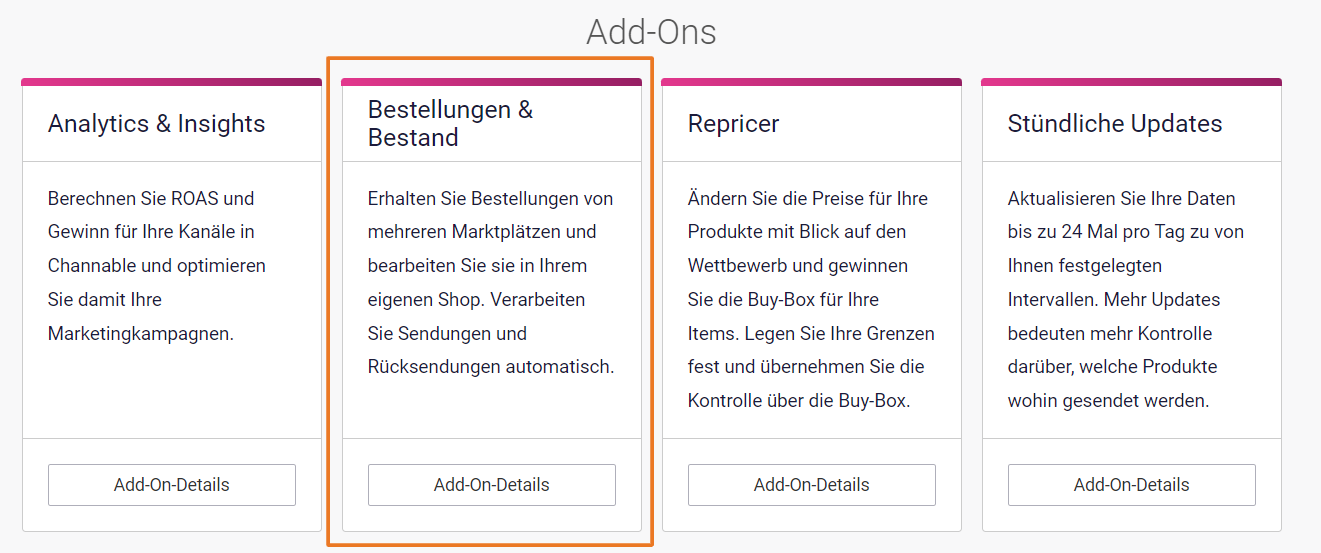Viewport: 1321px width, 553px height.
Task: Click the pink bar atop Stündliche Updates card
Action: tap(1132, 82)
